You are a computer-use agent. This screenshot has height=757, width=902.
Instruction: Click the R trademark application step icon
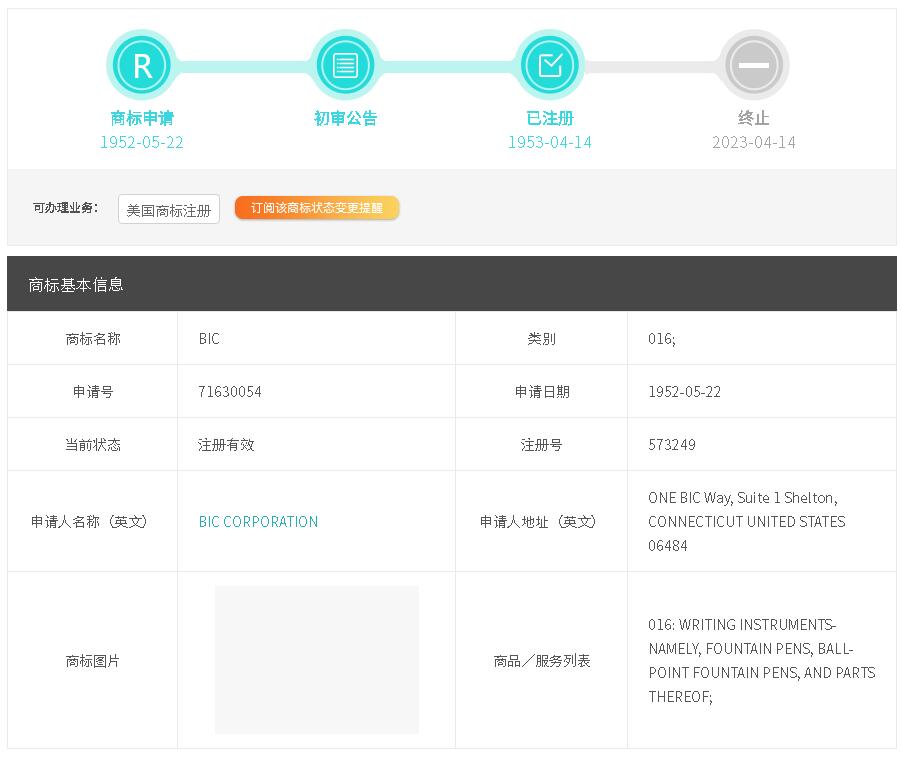(142, 66)
